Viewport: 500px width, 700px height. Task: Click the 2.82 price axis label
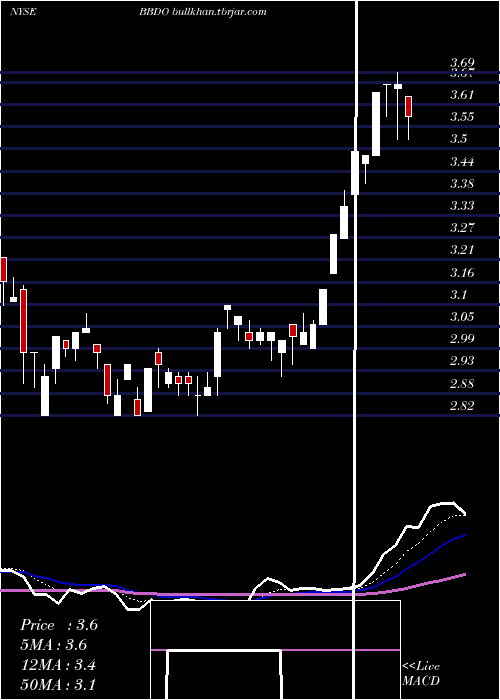tap(462, 405)
